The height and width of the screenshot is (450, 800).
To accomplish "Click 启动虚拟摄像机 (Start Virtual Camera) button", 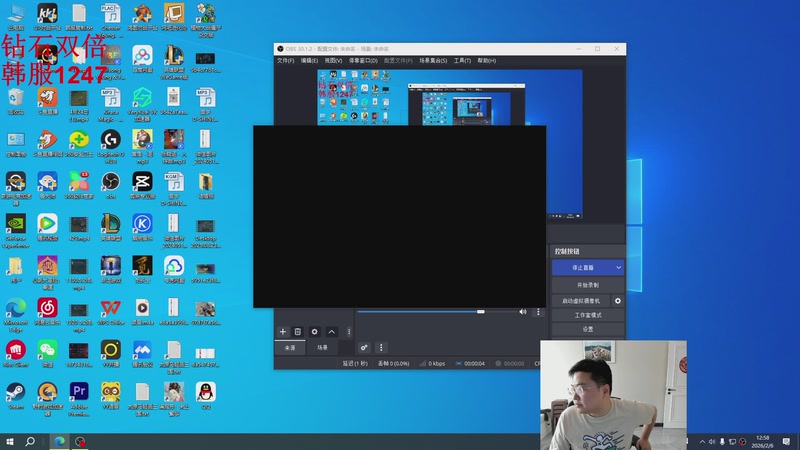I will coord(581,301).
